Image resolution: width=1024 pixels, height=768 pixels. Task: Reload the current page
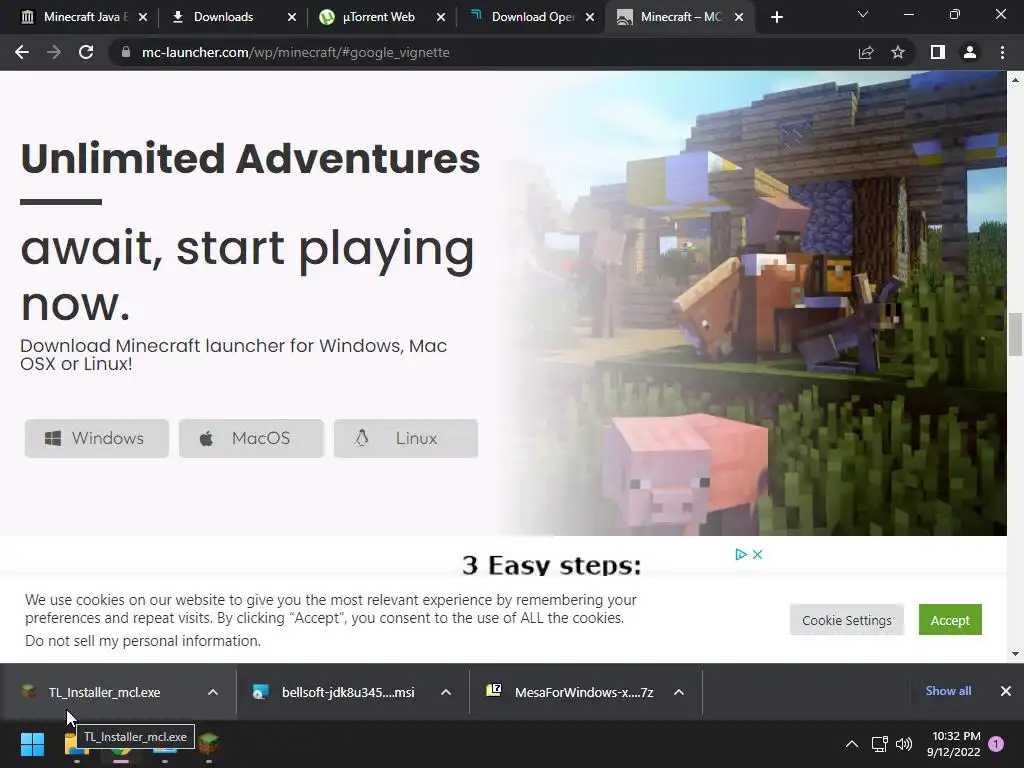(86, 52)
